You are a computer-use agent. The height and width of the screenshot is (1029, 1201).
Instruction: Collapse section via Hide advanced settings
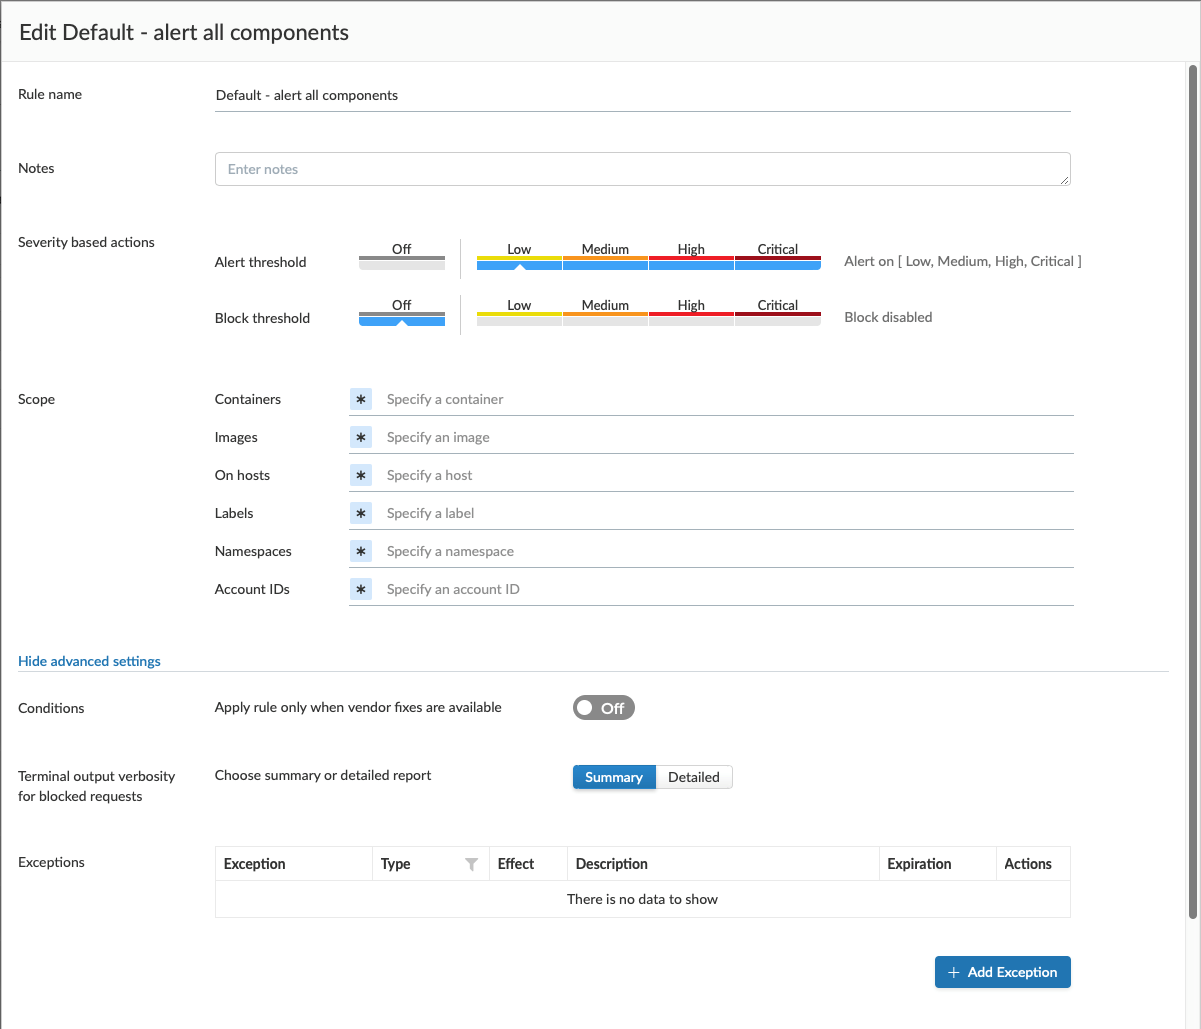coord(89,661)
